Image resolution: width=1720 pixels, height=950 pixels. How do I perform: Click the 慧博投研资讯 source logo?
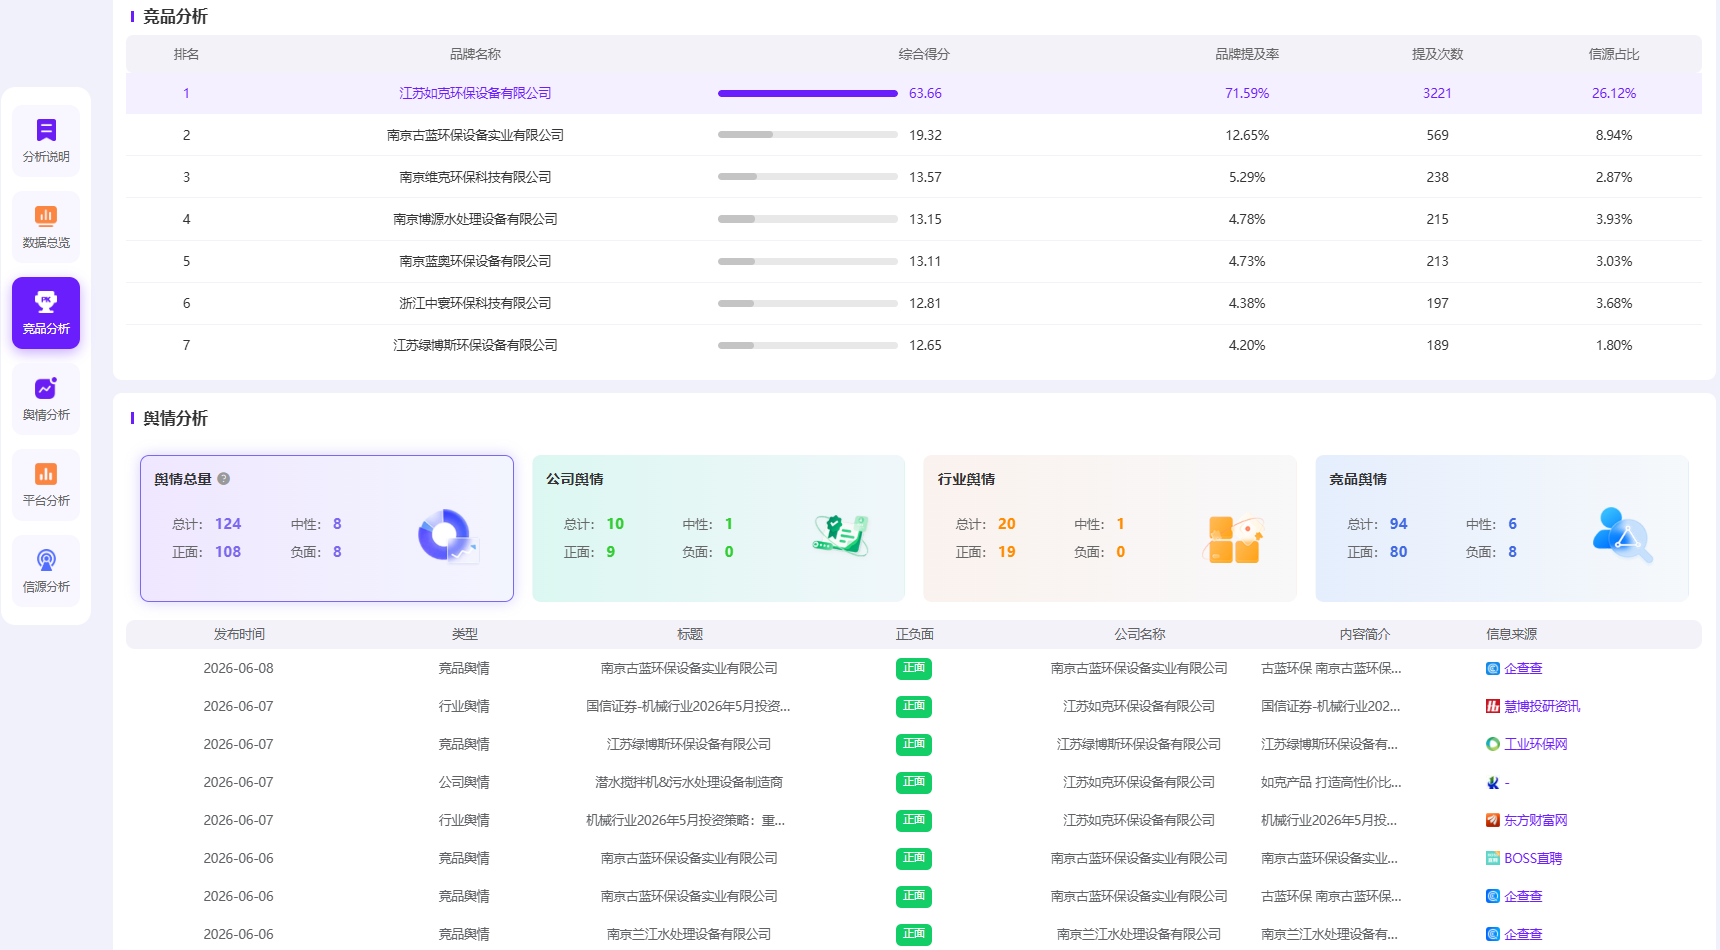coord(1493,707)
